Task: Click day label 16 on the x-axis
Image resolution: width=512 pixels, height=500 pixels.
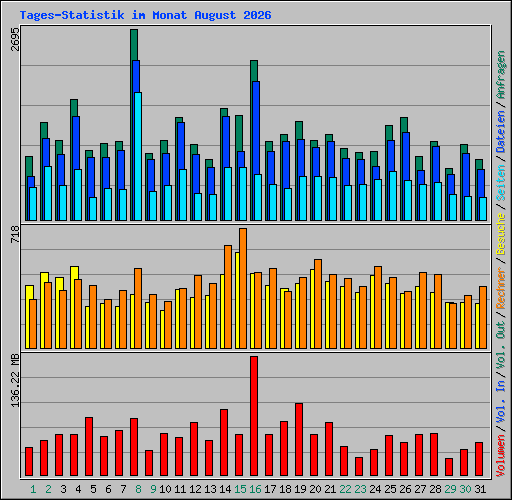Action: pos(255,489)
